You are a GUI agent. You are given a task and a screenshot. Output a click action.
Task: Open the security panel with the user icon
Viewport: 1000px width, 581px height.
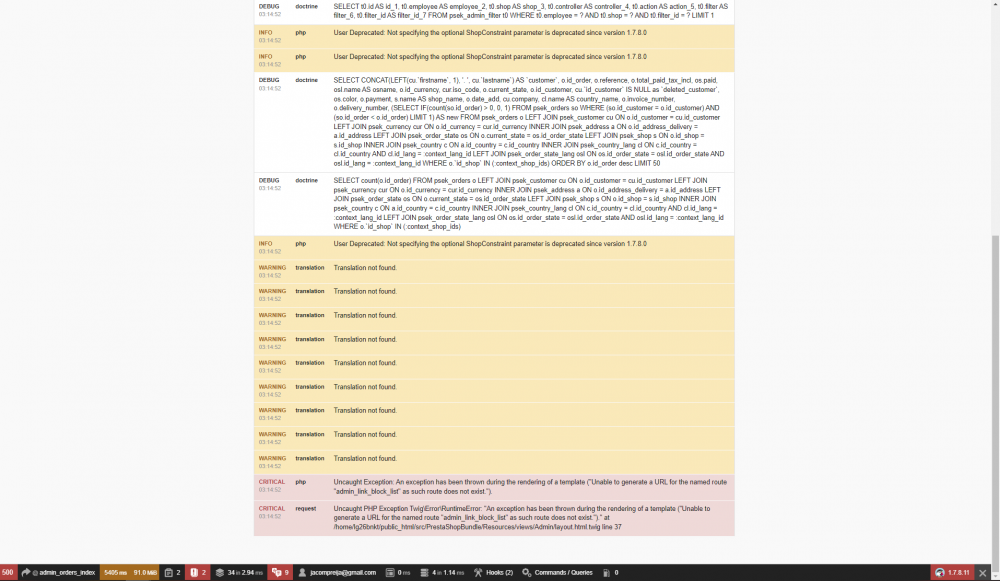[x=301, y=572]
